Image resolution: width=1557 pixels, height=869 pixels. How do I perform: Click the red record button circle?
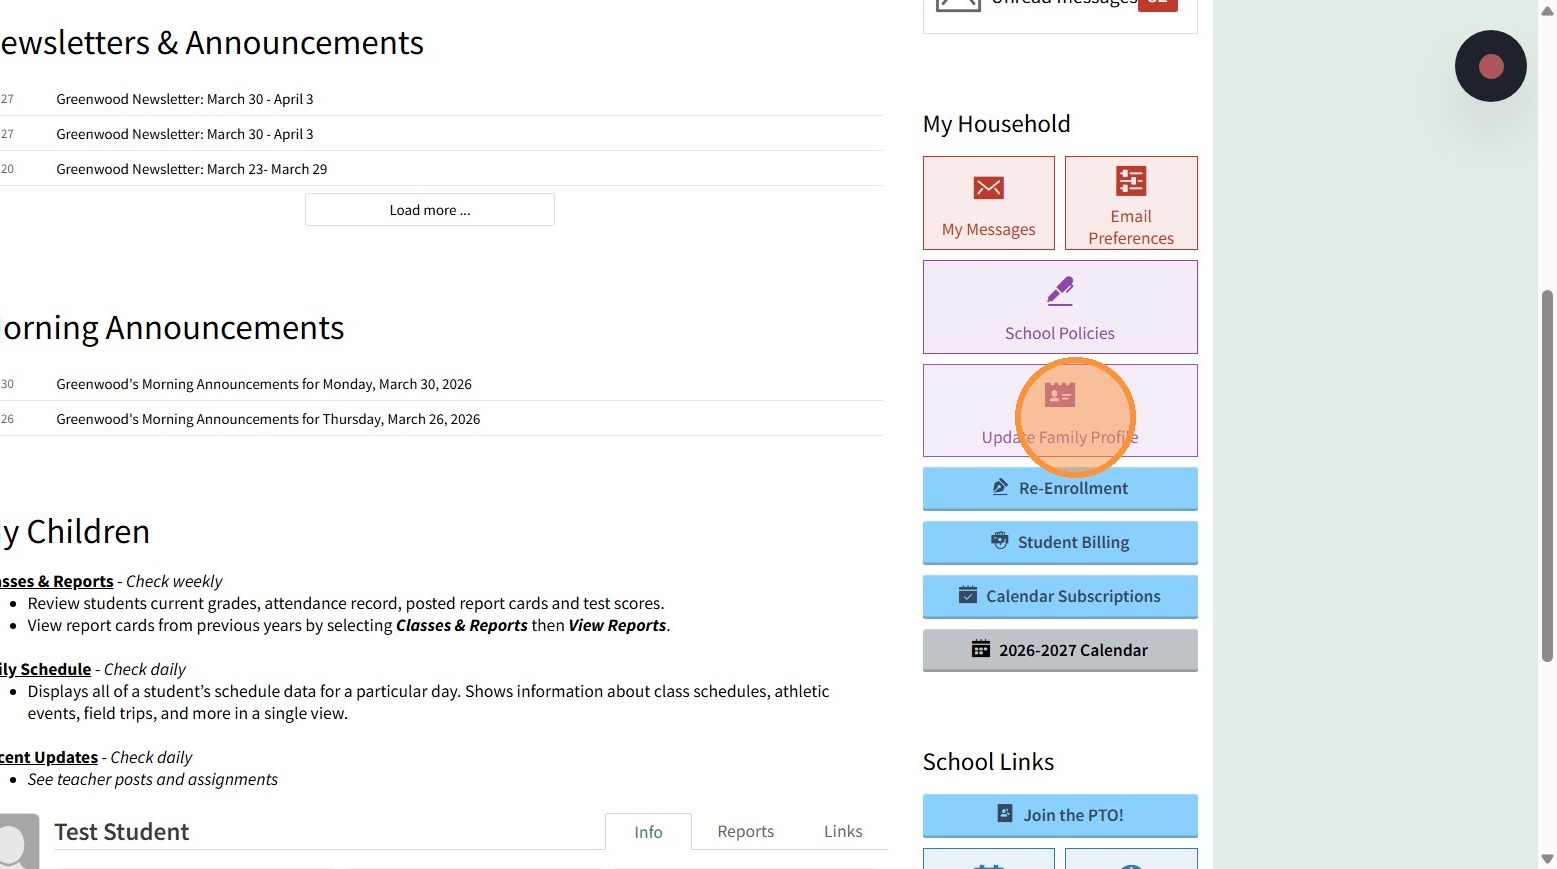click(x=1491, y=66)
